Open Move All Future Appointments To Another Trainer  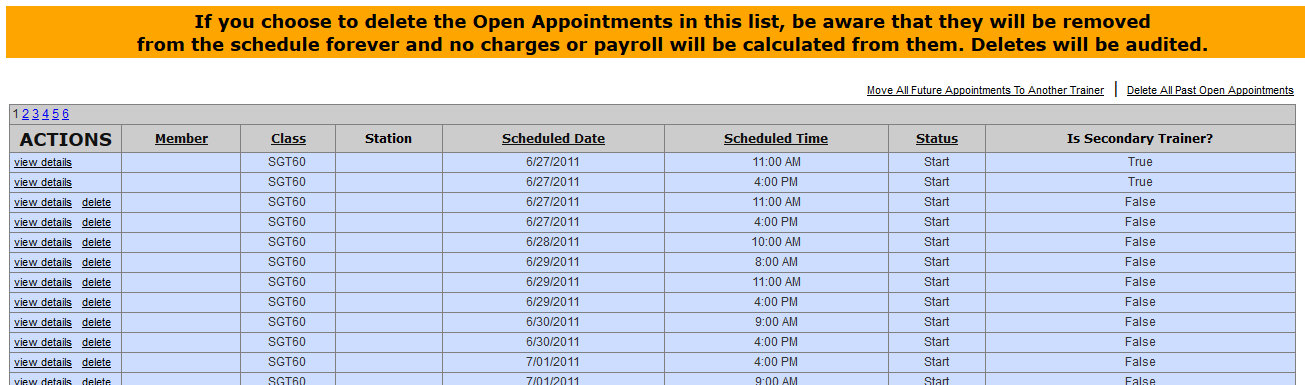coord(985,90)
